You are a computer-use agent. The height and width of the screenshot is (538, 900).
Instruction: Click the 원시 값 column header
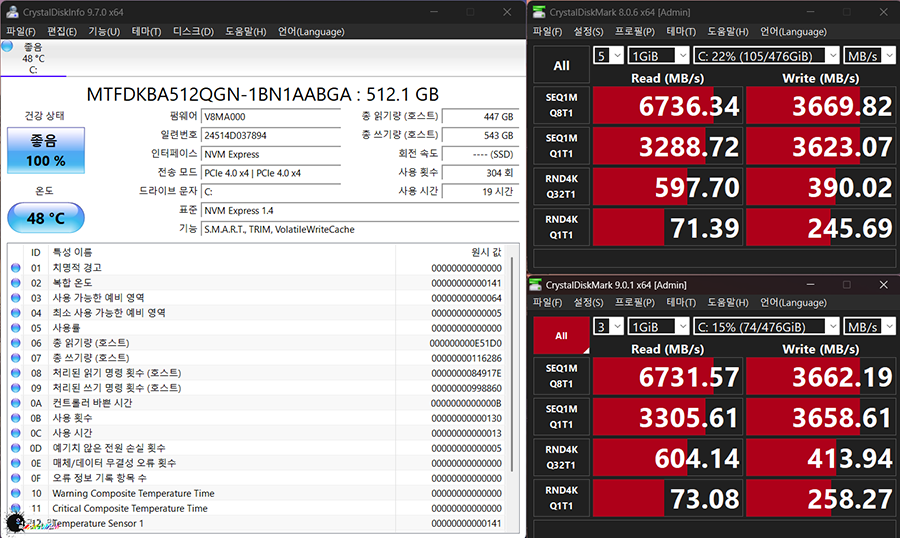[x=451, y=252]
